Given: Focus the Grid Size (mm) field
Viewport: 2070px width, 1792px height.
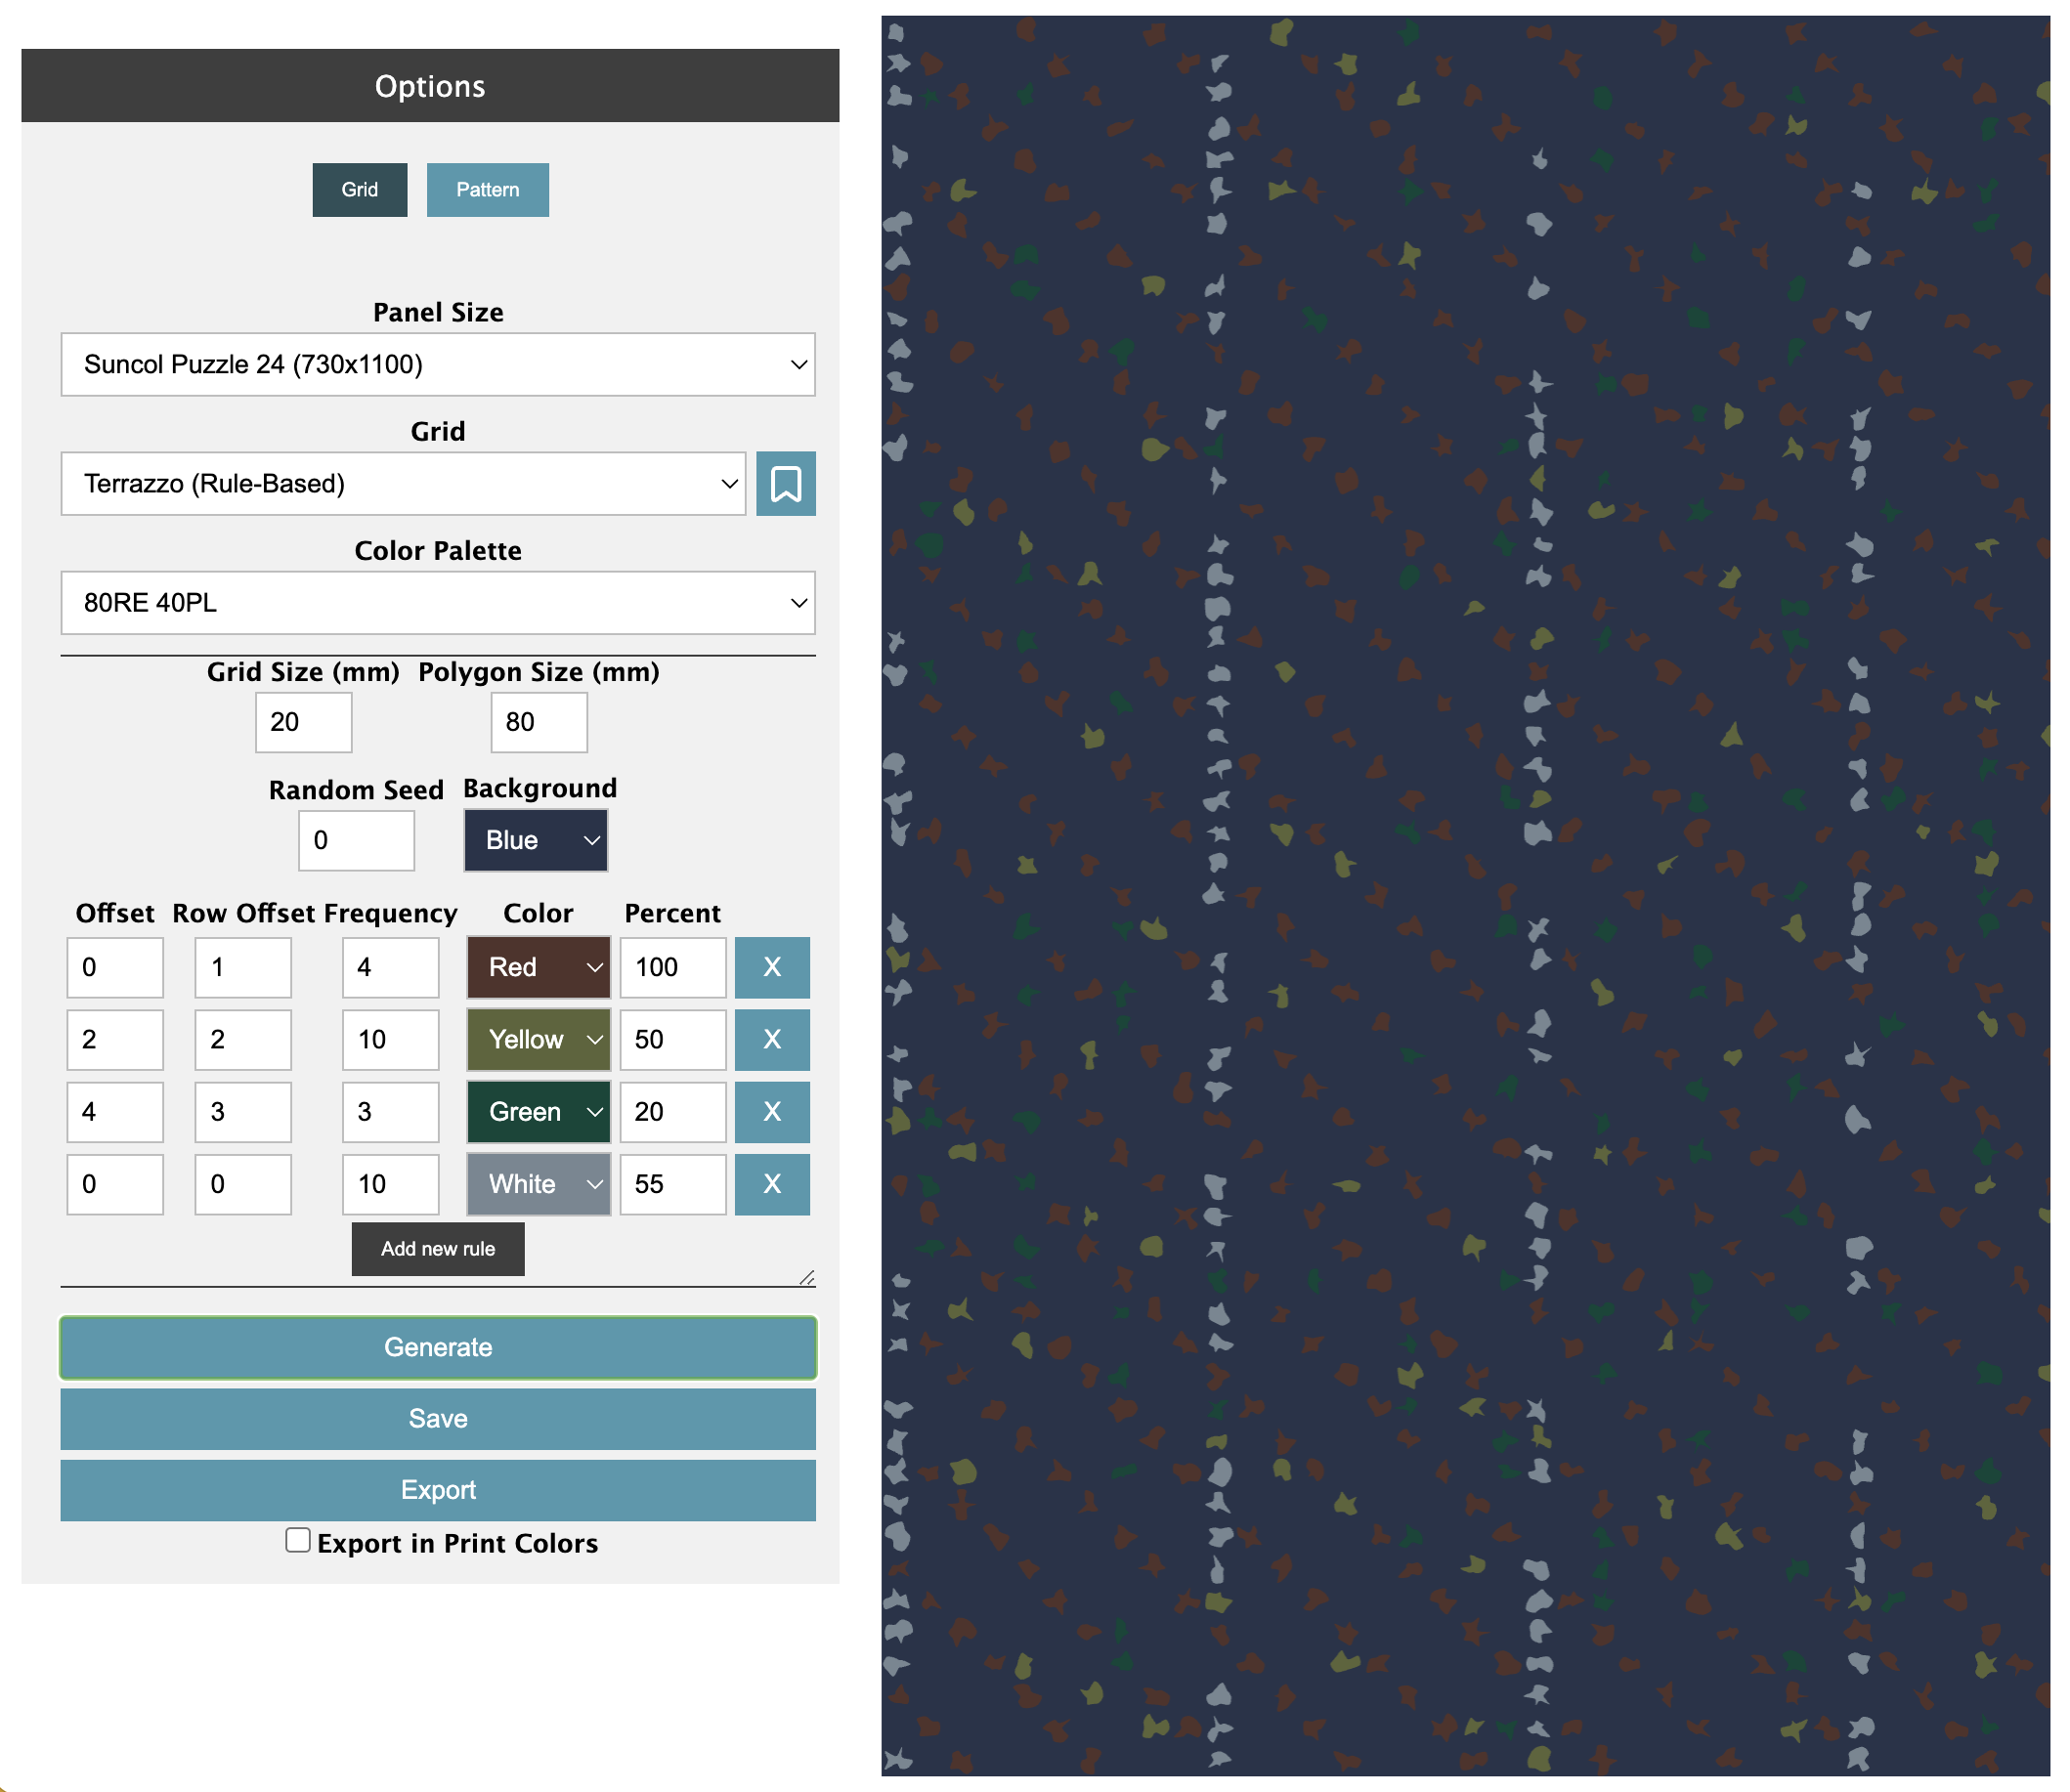Looking at the screenshot, I should [x=304, y=722].
